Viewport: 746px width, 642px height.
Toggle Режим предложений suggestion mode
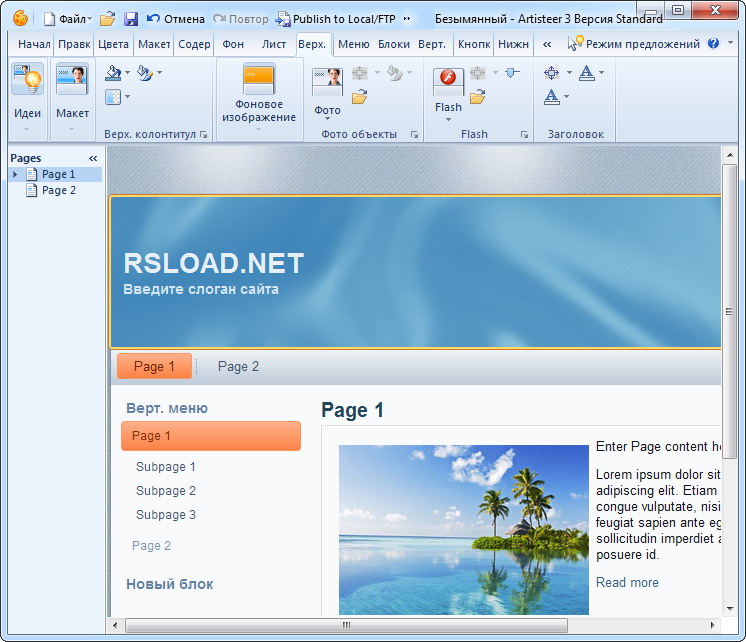[634, 44]
